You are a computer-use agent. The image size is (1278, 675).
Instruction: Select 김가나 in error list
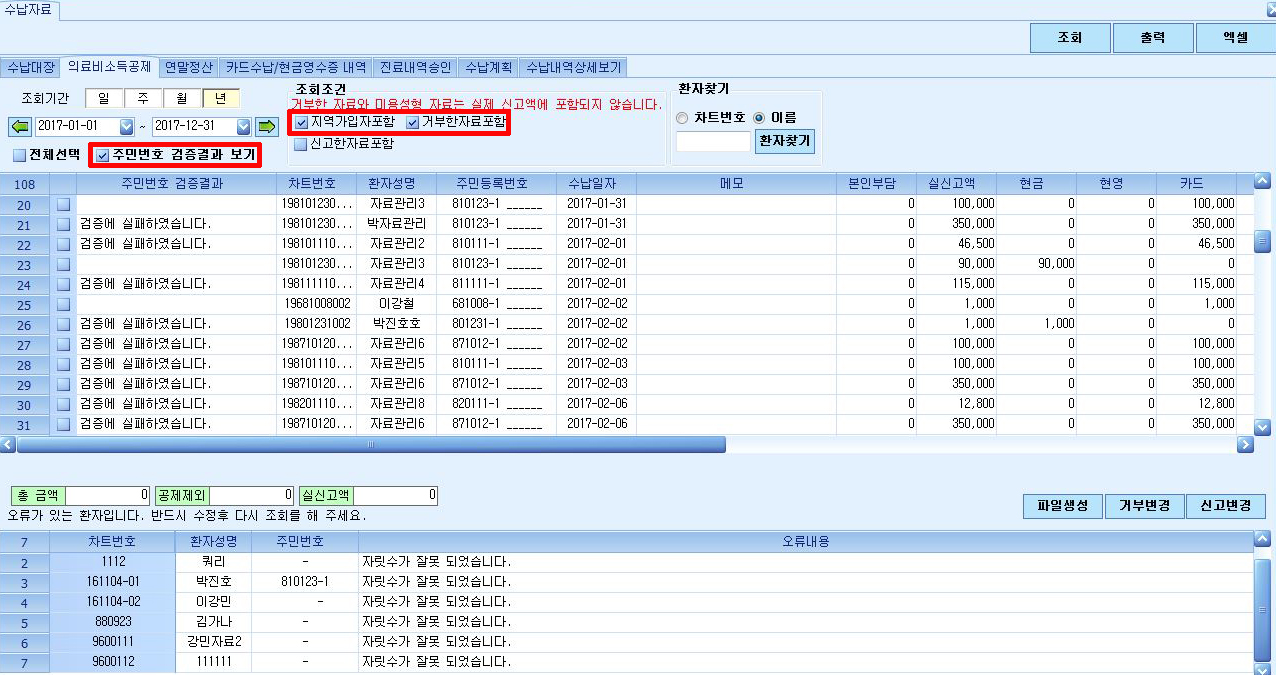[x=214, y=622]
